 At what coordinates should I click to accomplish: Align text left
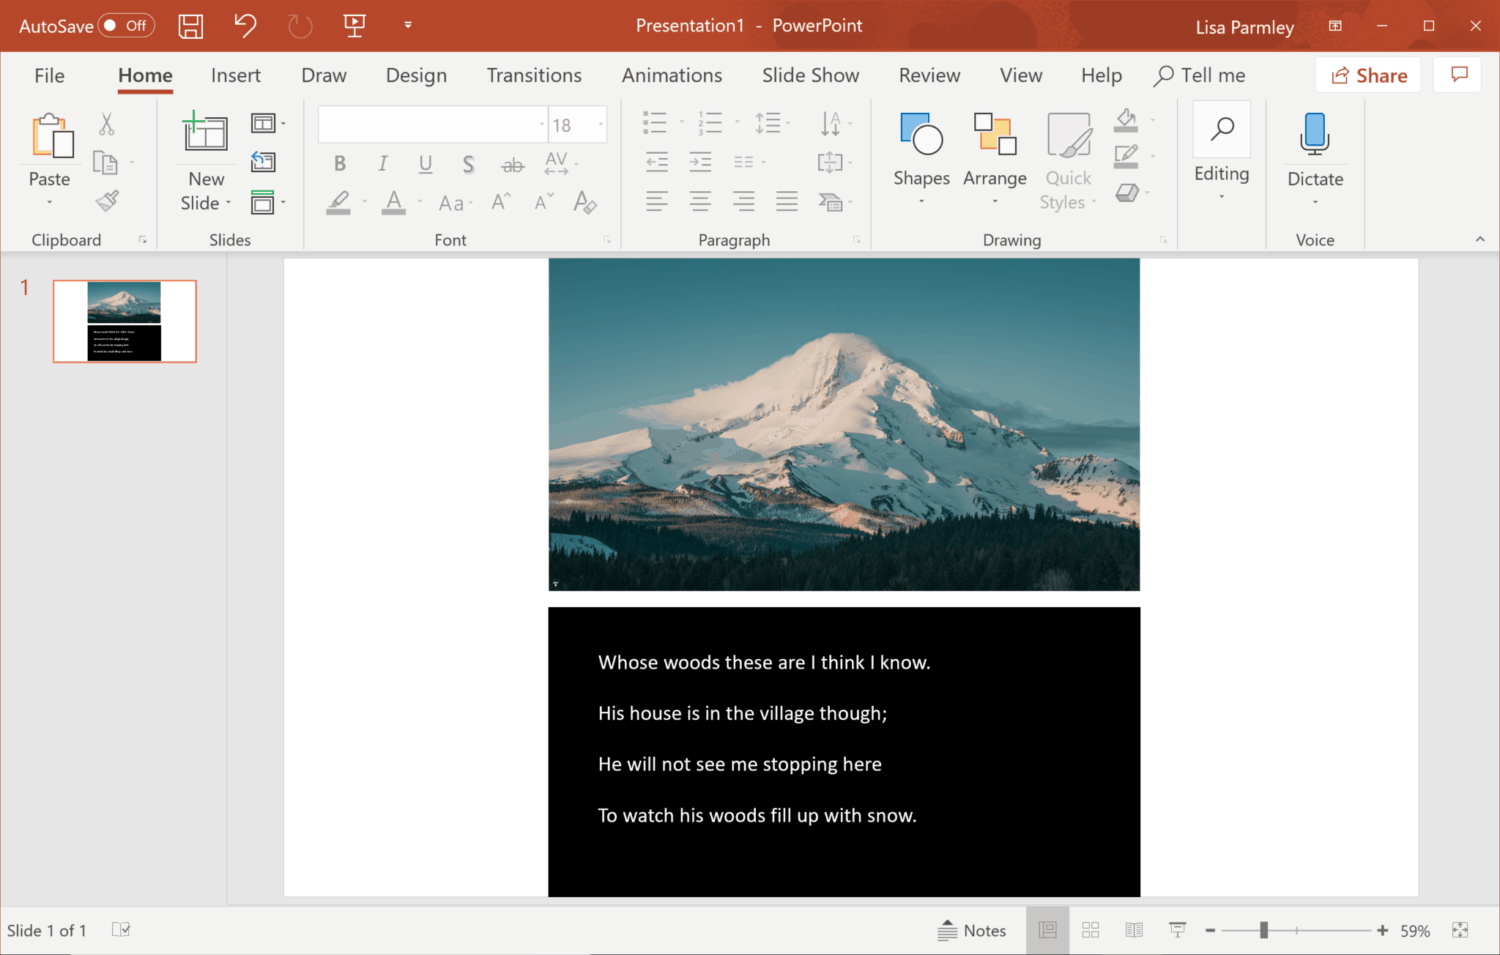[656, 202]
